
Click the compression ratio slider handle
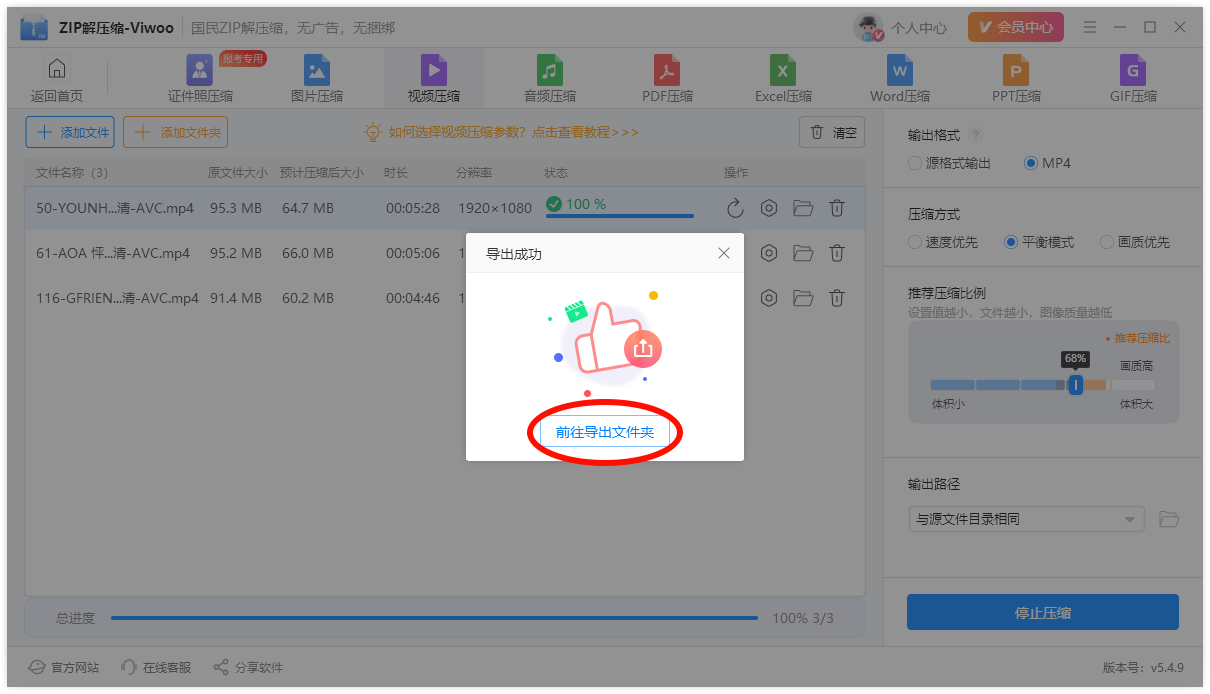[x=1075, y=384]
